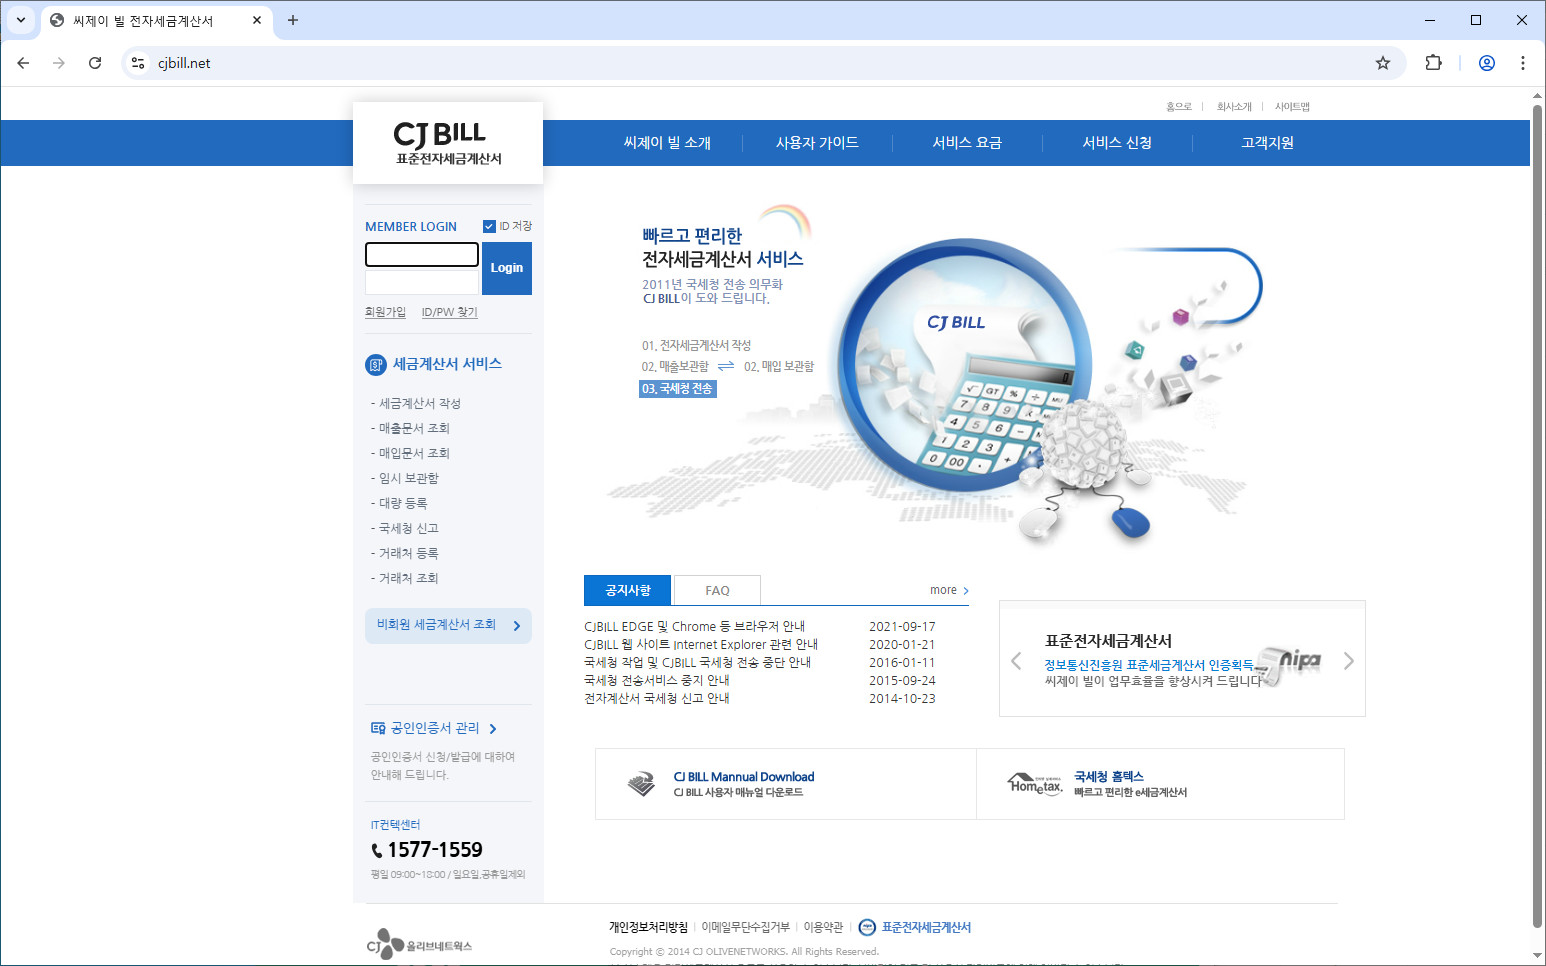The width and height of the screenshot is (1546, 966).
Task: Go back with the browser back arrow
Action: click(23, 63)
